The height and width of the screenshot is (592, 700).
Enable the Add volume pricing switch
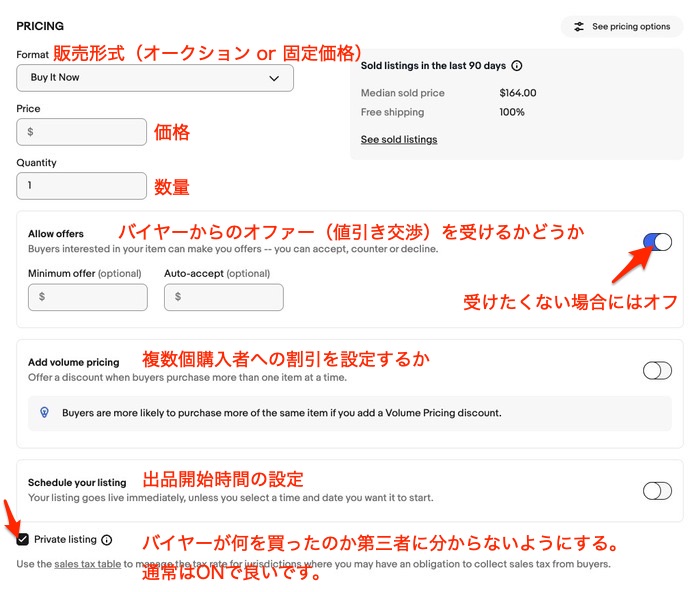pos(657,370)
